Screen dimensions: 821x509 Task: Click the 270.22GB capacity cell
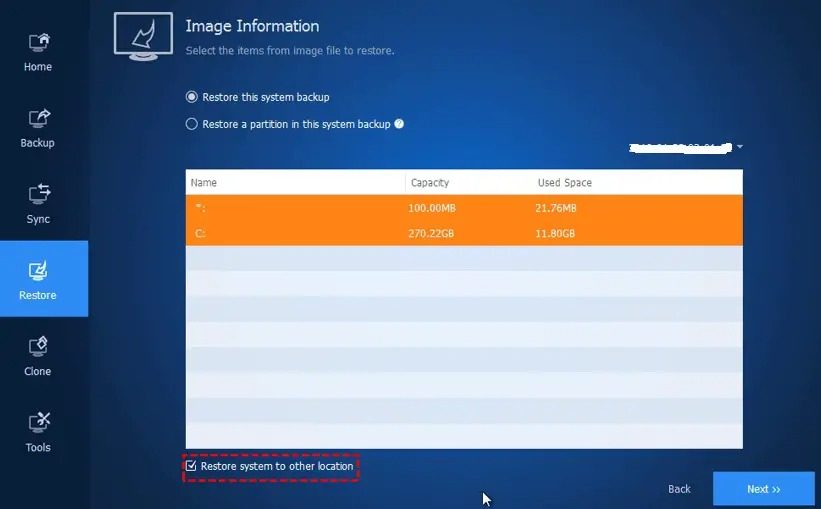tap(431, 234)
